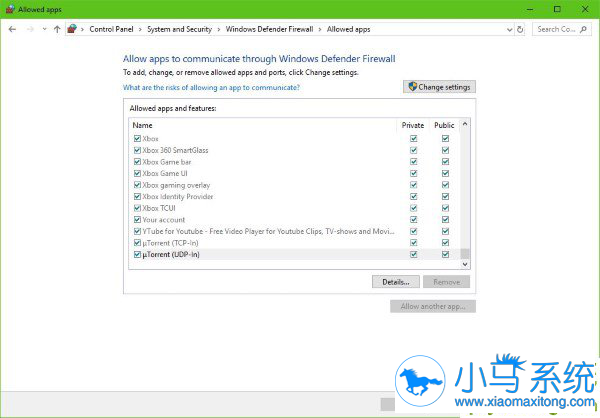This screenshot has height=418, width=600.
Task: Click the search magnifier icon
Action: (583, 29)
